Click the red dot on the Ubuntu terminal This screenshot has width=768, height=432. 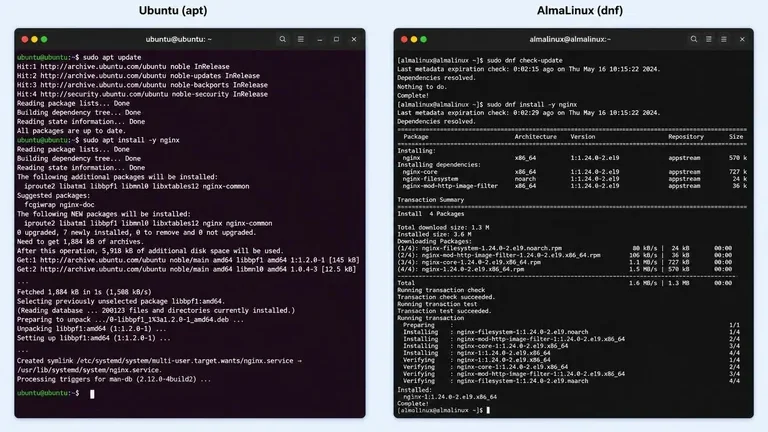tap(24, 39)
